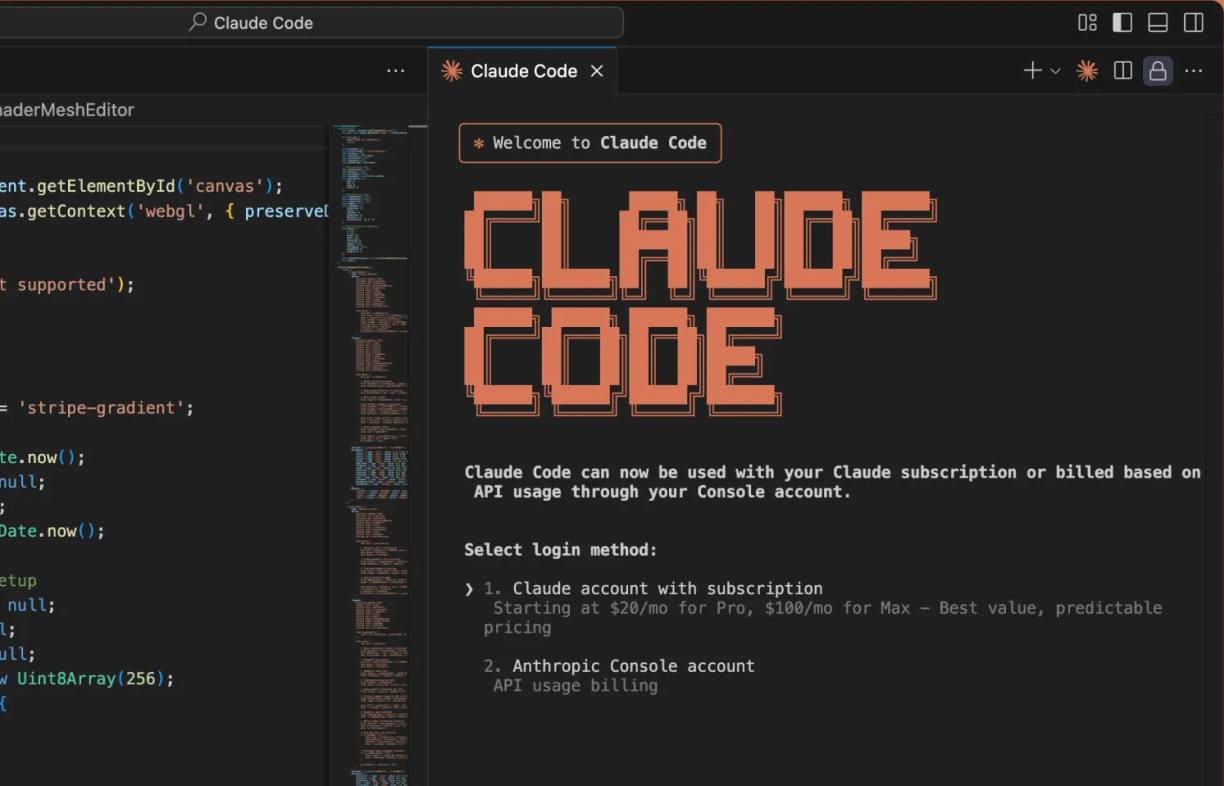
Task: Click the lock icon in editor toolbar
Action: point(1158,71)
